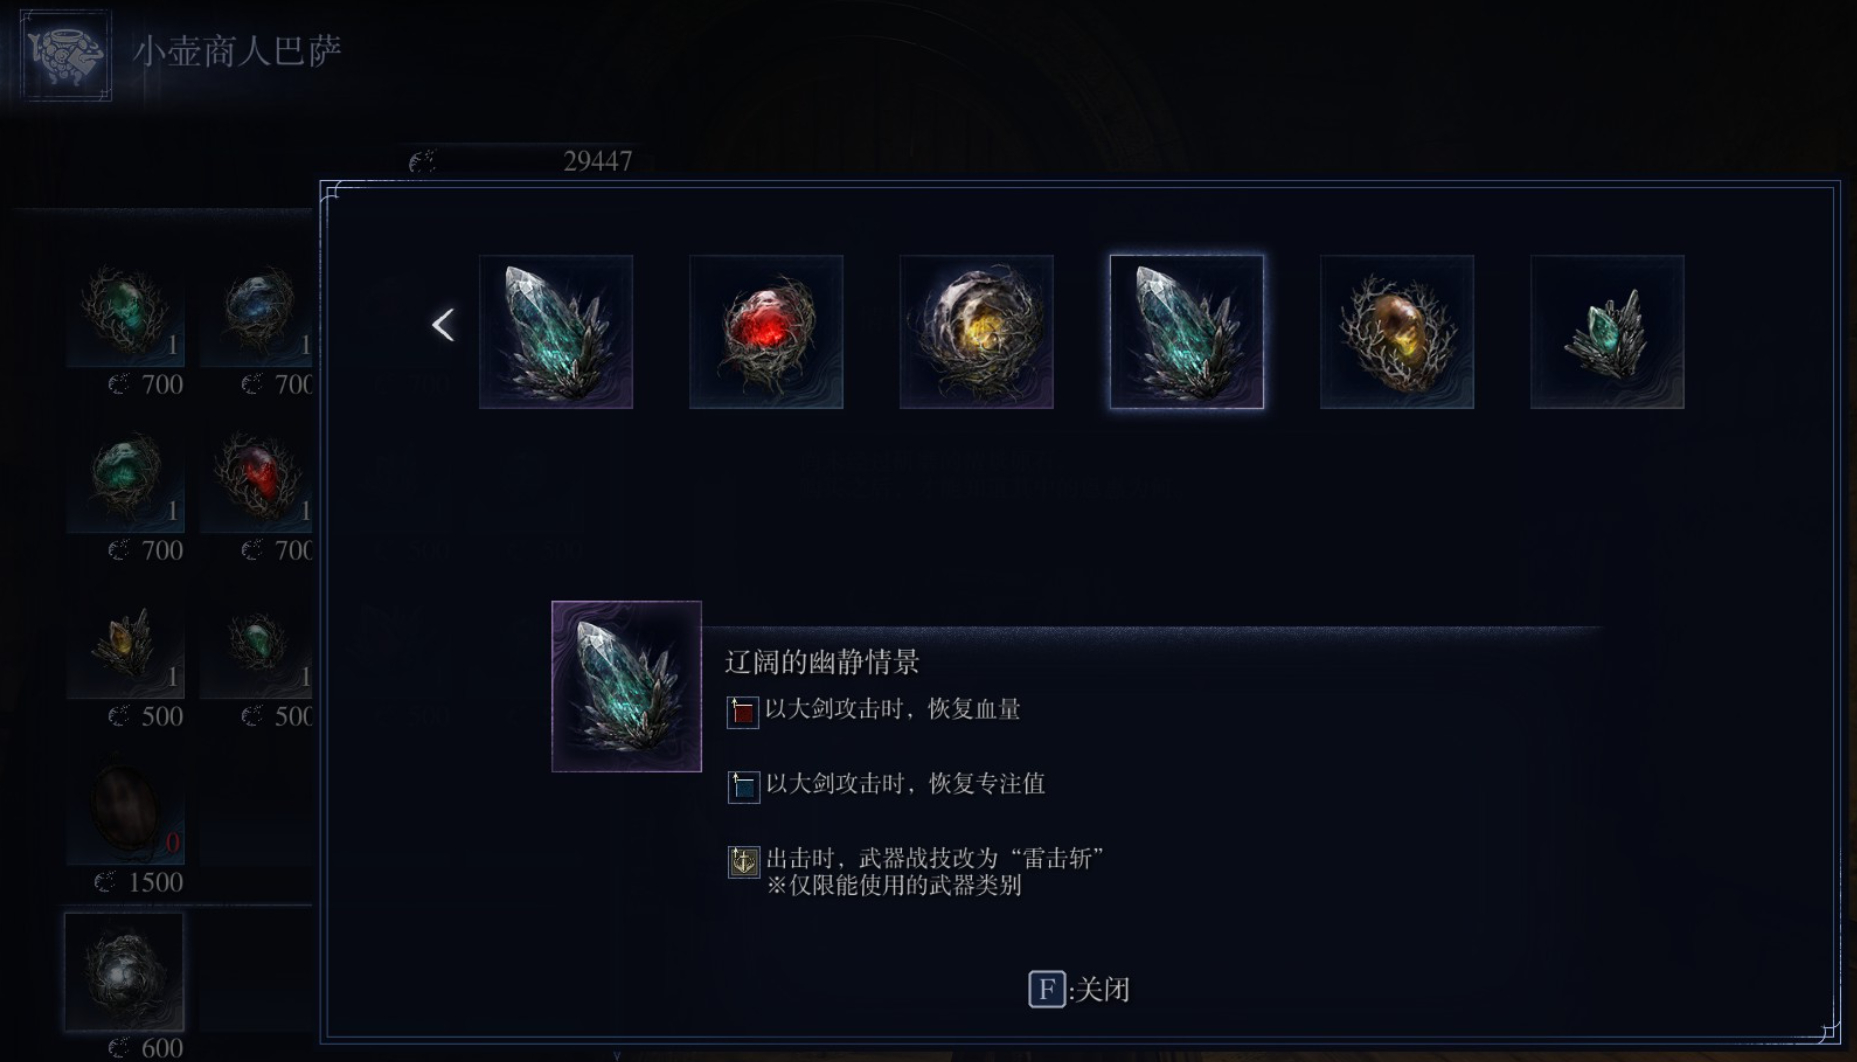Viewport: 1857px width, 1062px height.
Task: Click the blue focus recovery effect icon
Action: click(743, 786)
